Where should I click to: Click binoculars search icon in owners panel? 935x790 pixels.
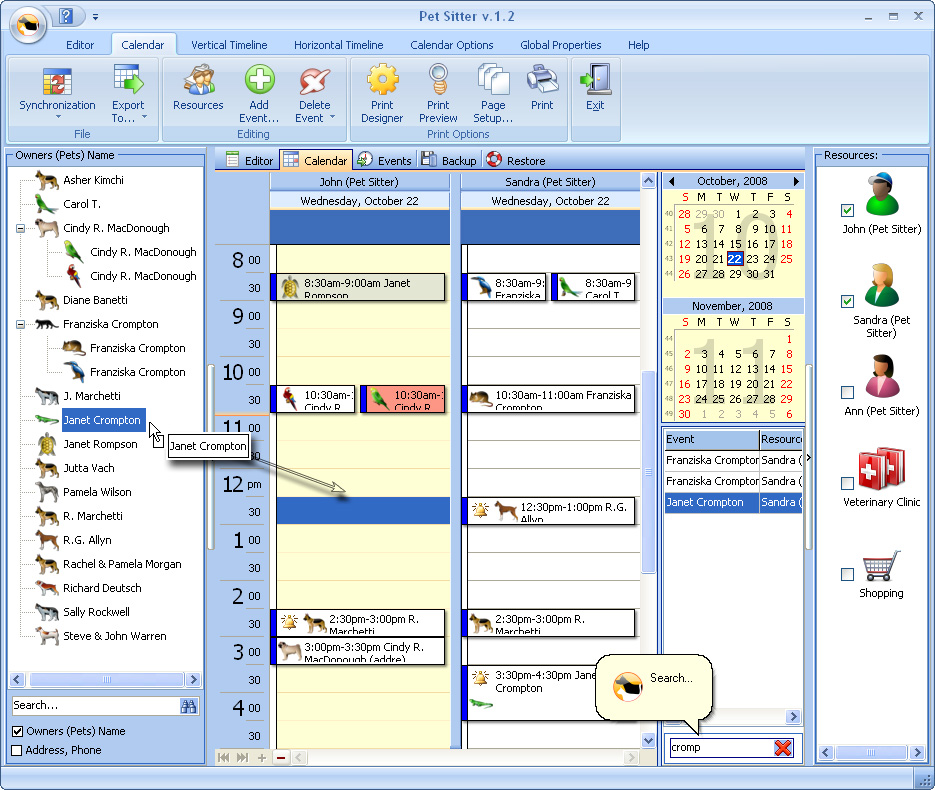click(189, 706)
